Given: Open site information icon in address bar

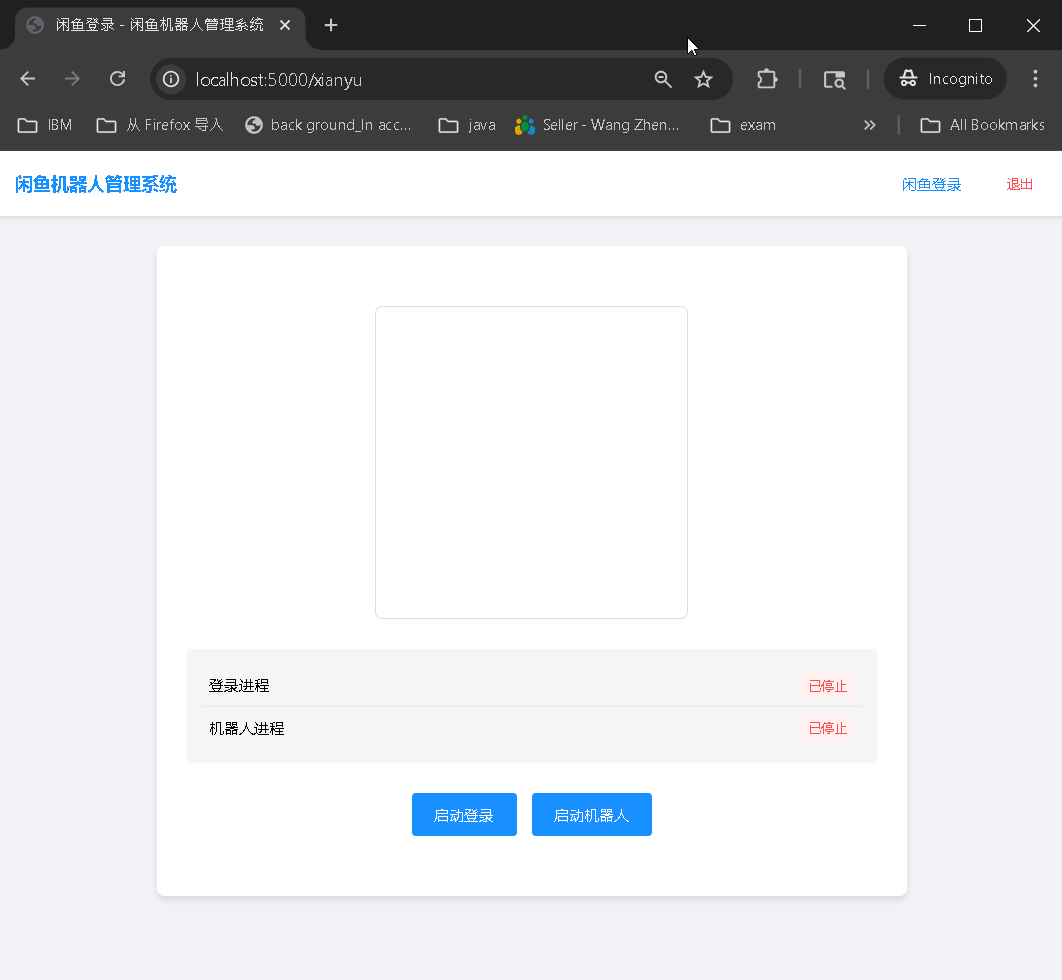Looking at the screenshot, I should (x=171, y=80).
